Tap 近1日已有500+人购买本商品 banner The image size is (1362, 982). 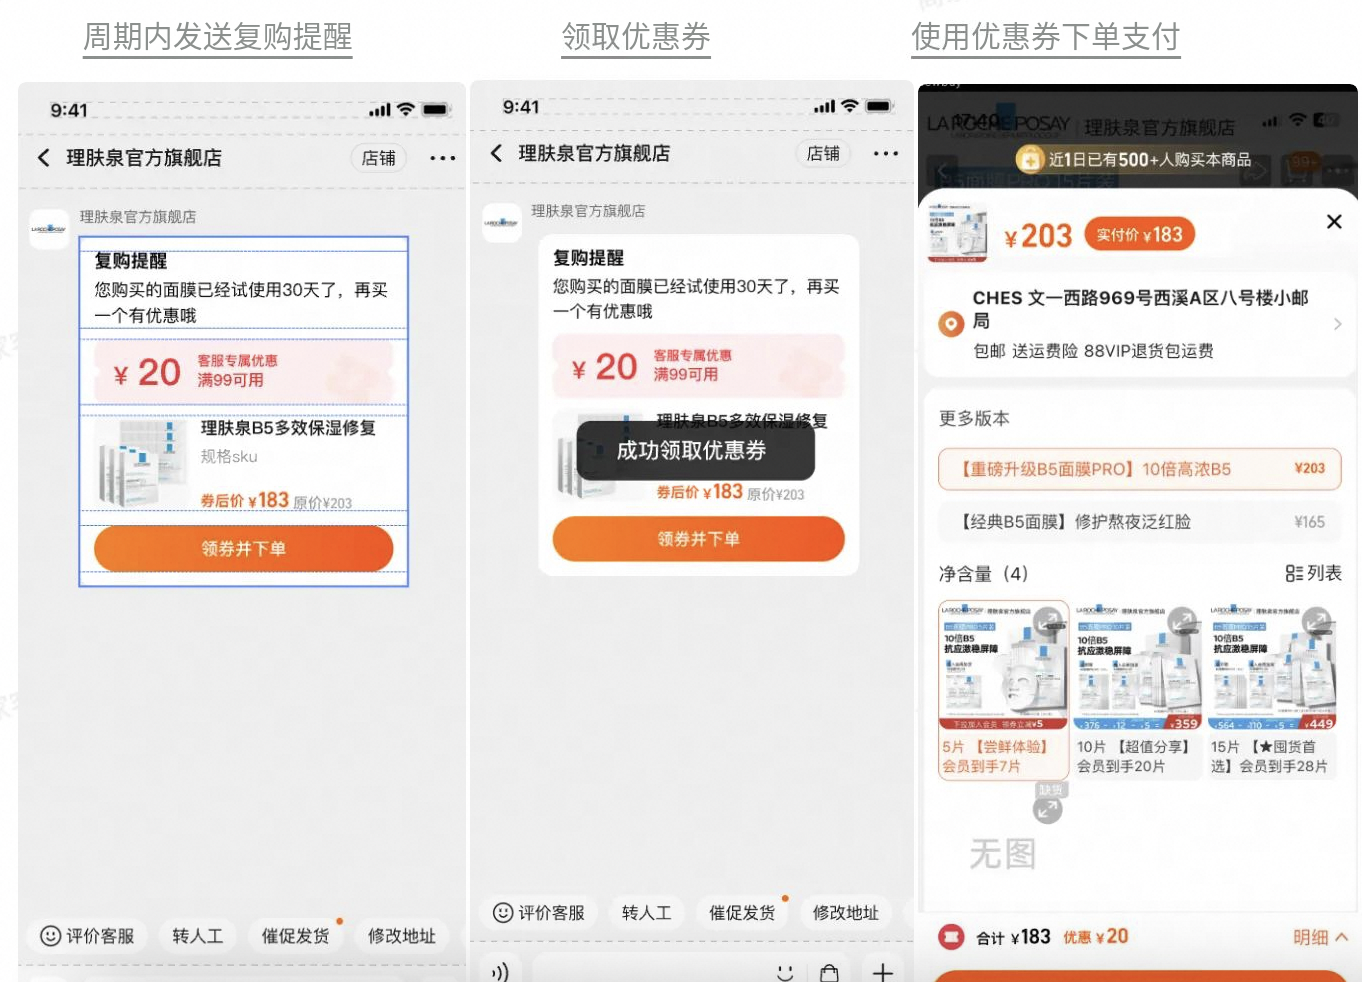point(1135,159)
